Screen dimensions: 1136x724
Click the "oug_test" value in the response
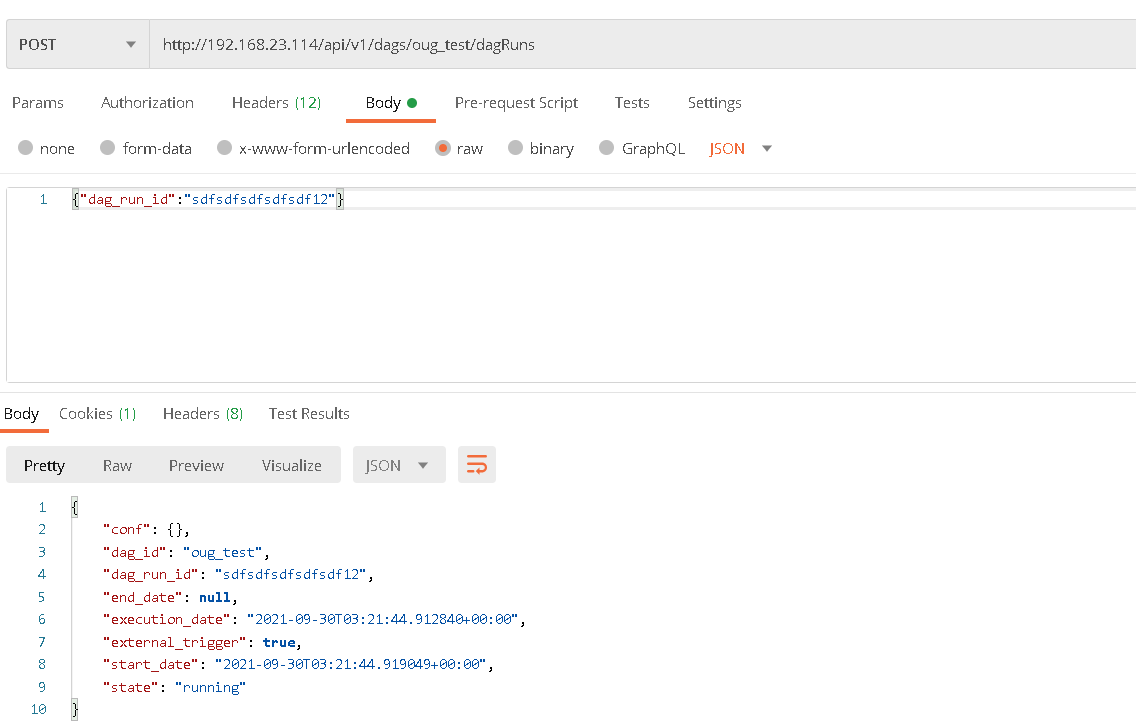click(222, 552)
